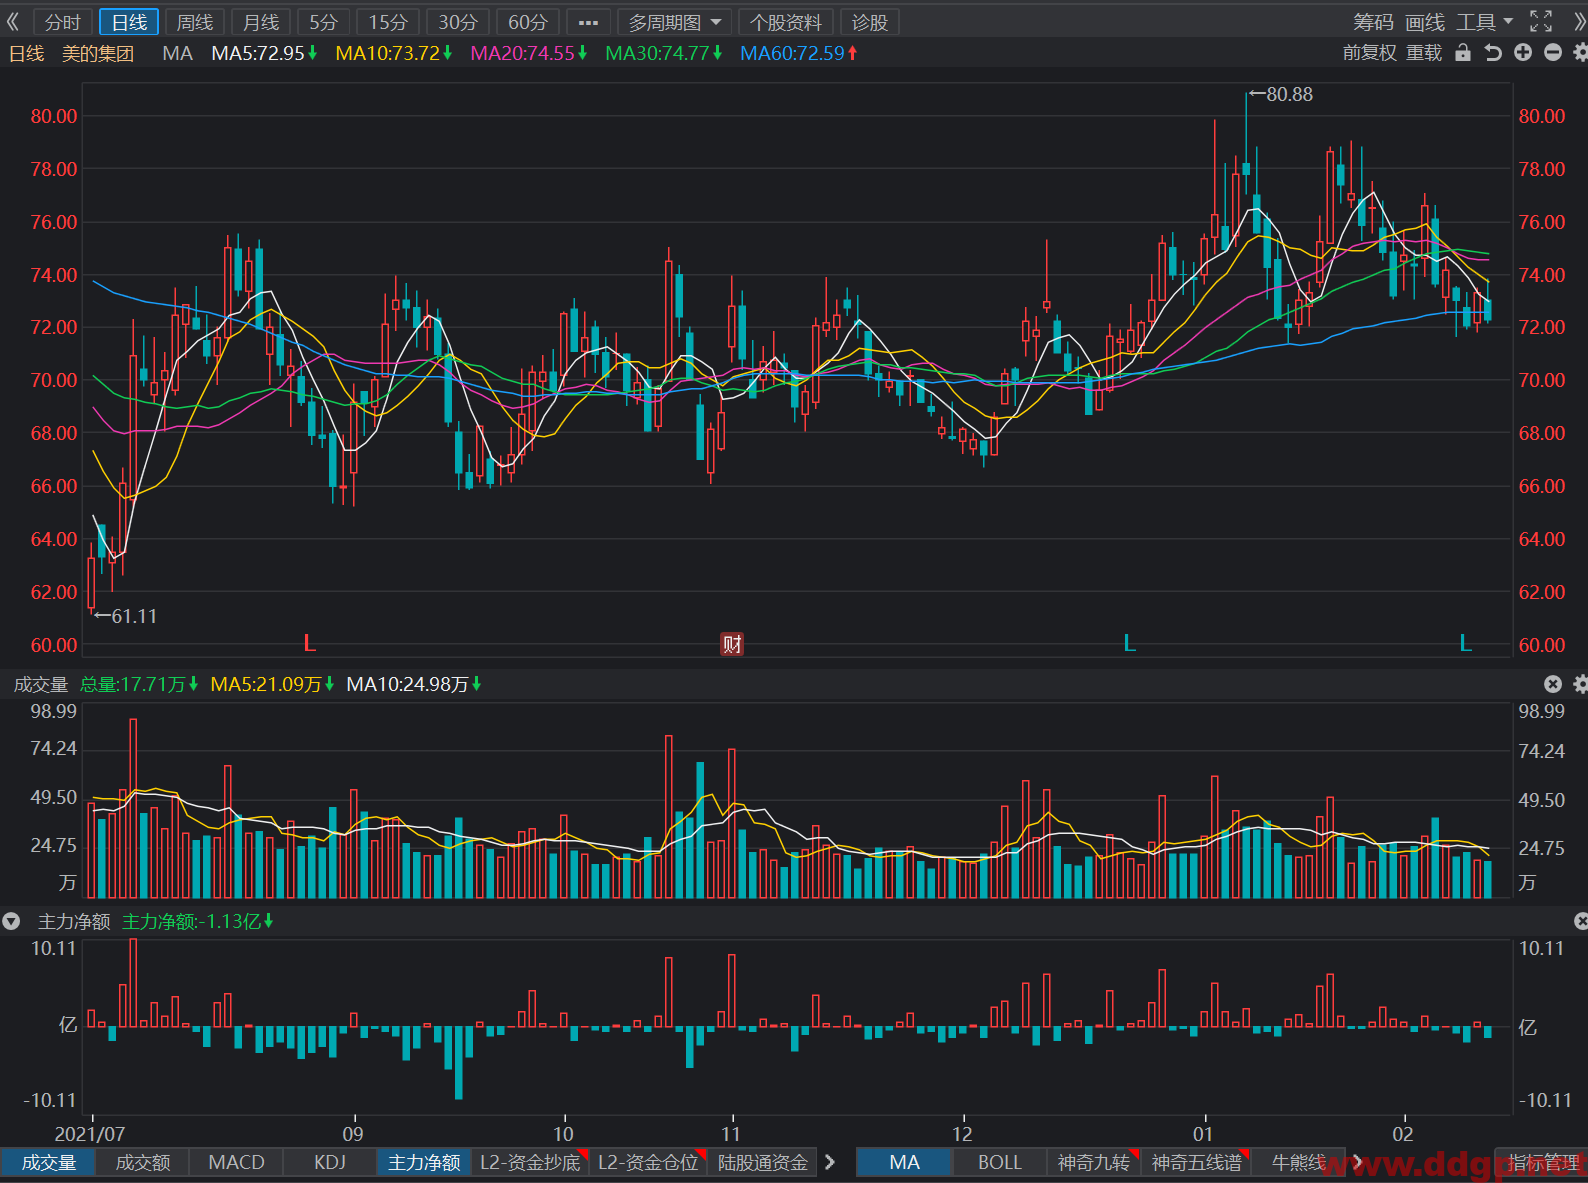Screen dimensions: 1588x1183
Task: Click 重载 reload data button
Action: 1424,53
